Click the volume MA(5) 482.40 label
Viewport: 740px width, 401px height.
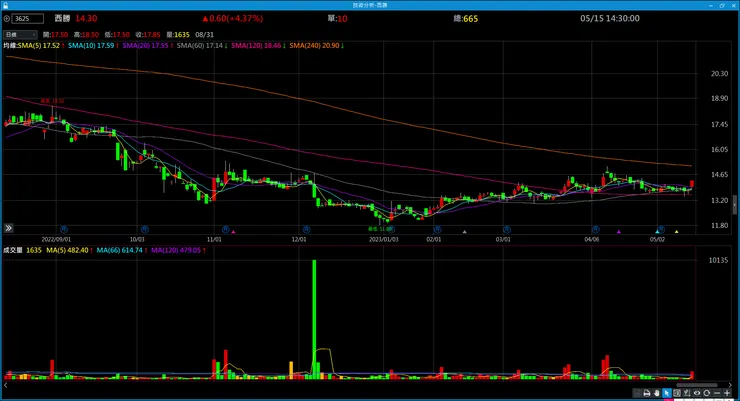[x=67, y=250]
